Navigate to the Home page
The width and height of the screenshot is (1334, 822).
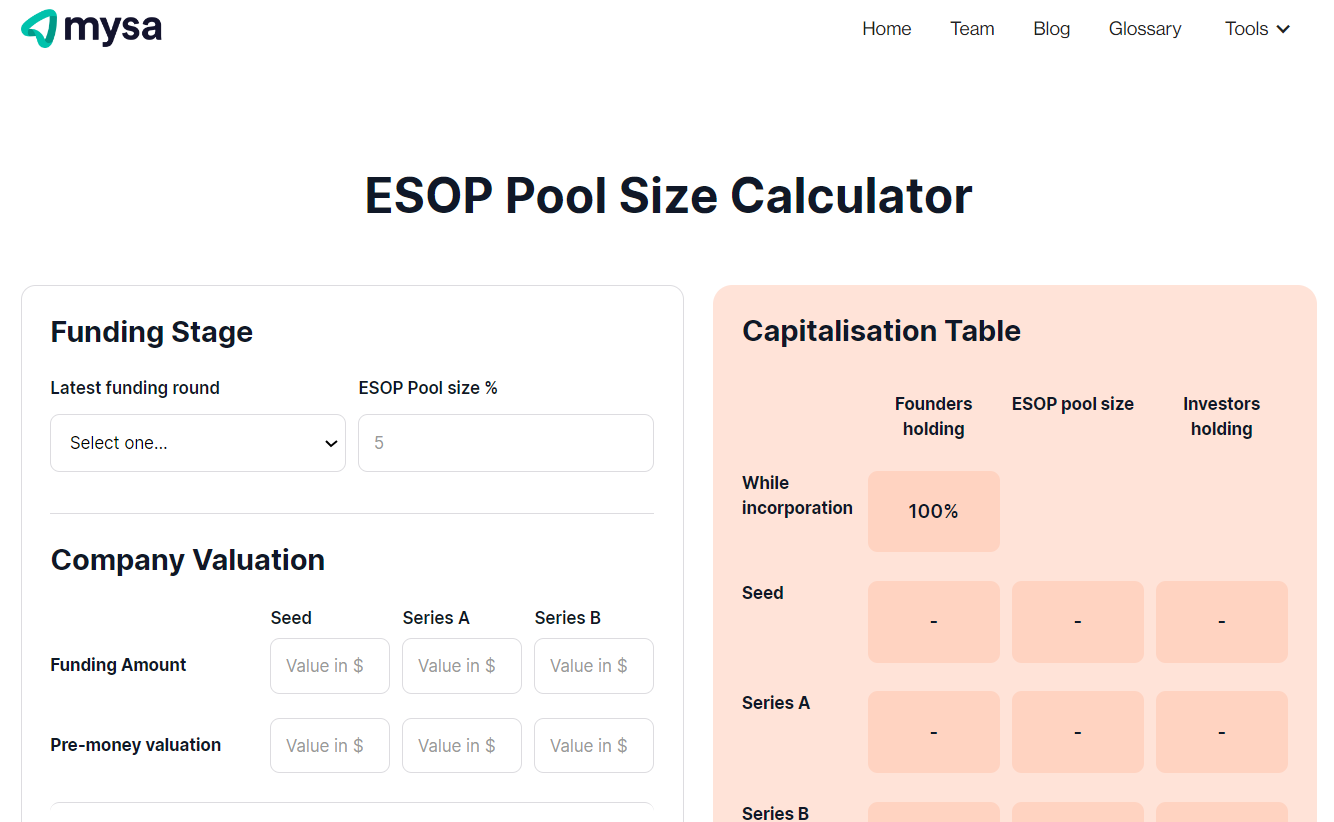click(886, 29)
